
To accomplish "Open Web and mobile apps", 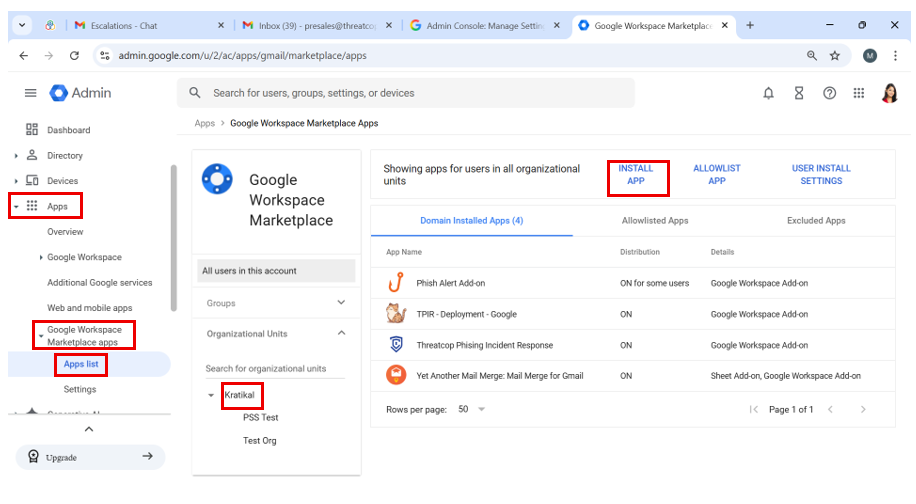I will [x=90, y=308].
